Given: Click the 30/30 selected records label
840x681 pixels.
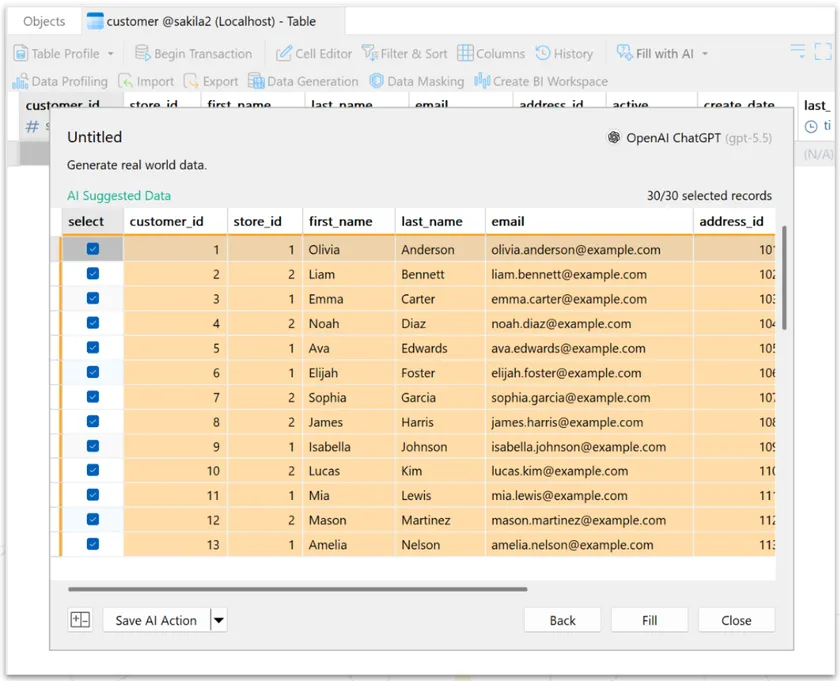Looking at the screenshot, I should tap(709, 196).
